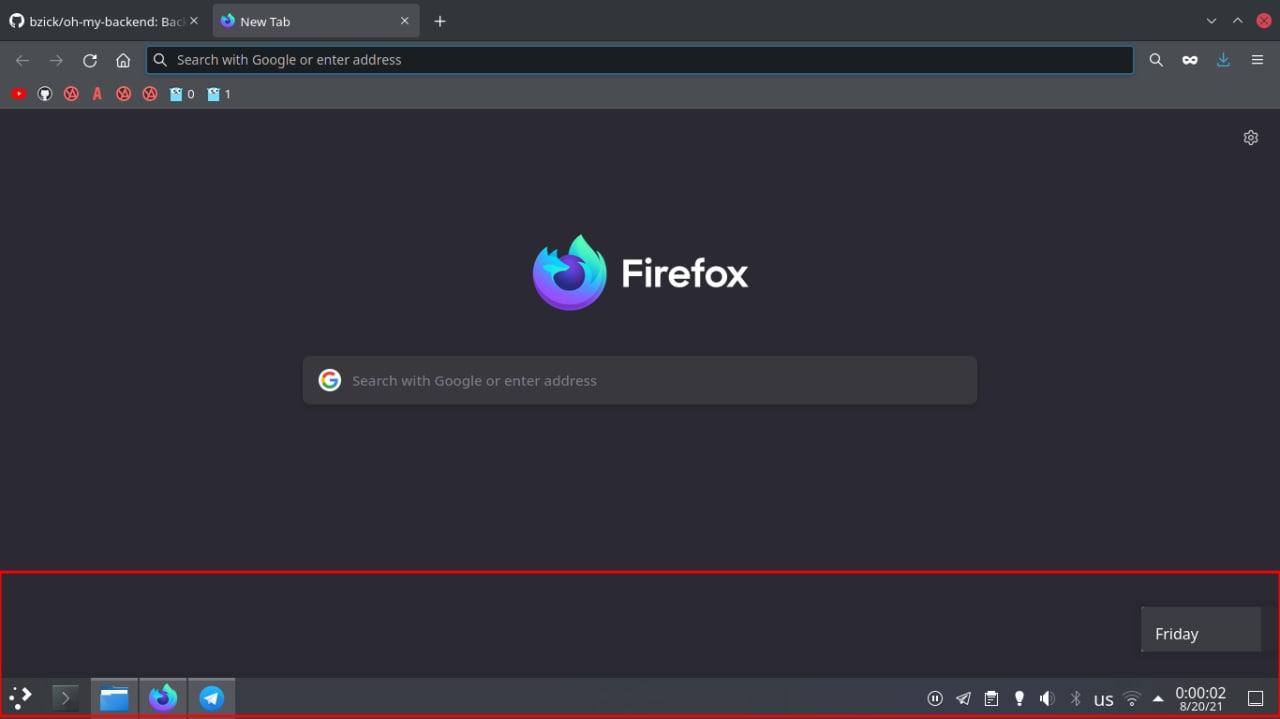Viewport: 1280px width, 719px height.
Task: Reload the current page
Action: point(90,60)
